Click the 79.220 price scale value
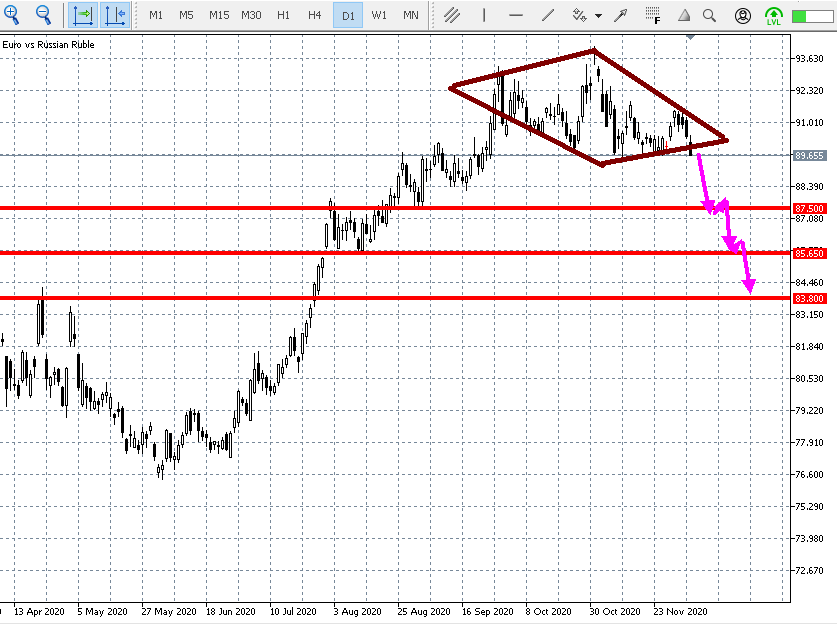837x624 pixels. [x=809, y=410]
